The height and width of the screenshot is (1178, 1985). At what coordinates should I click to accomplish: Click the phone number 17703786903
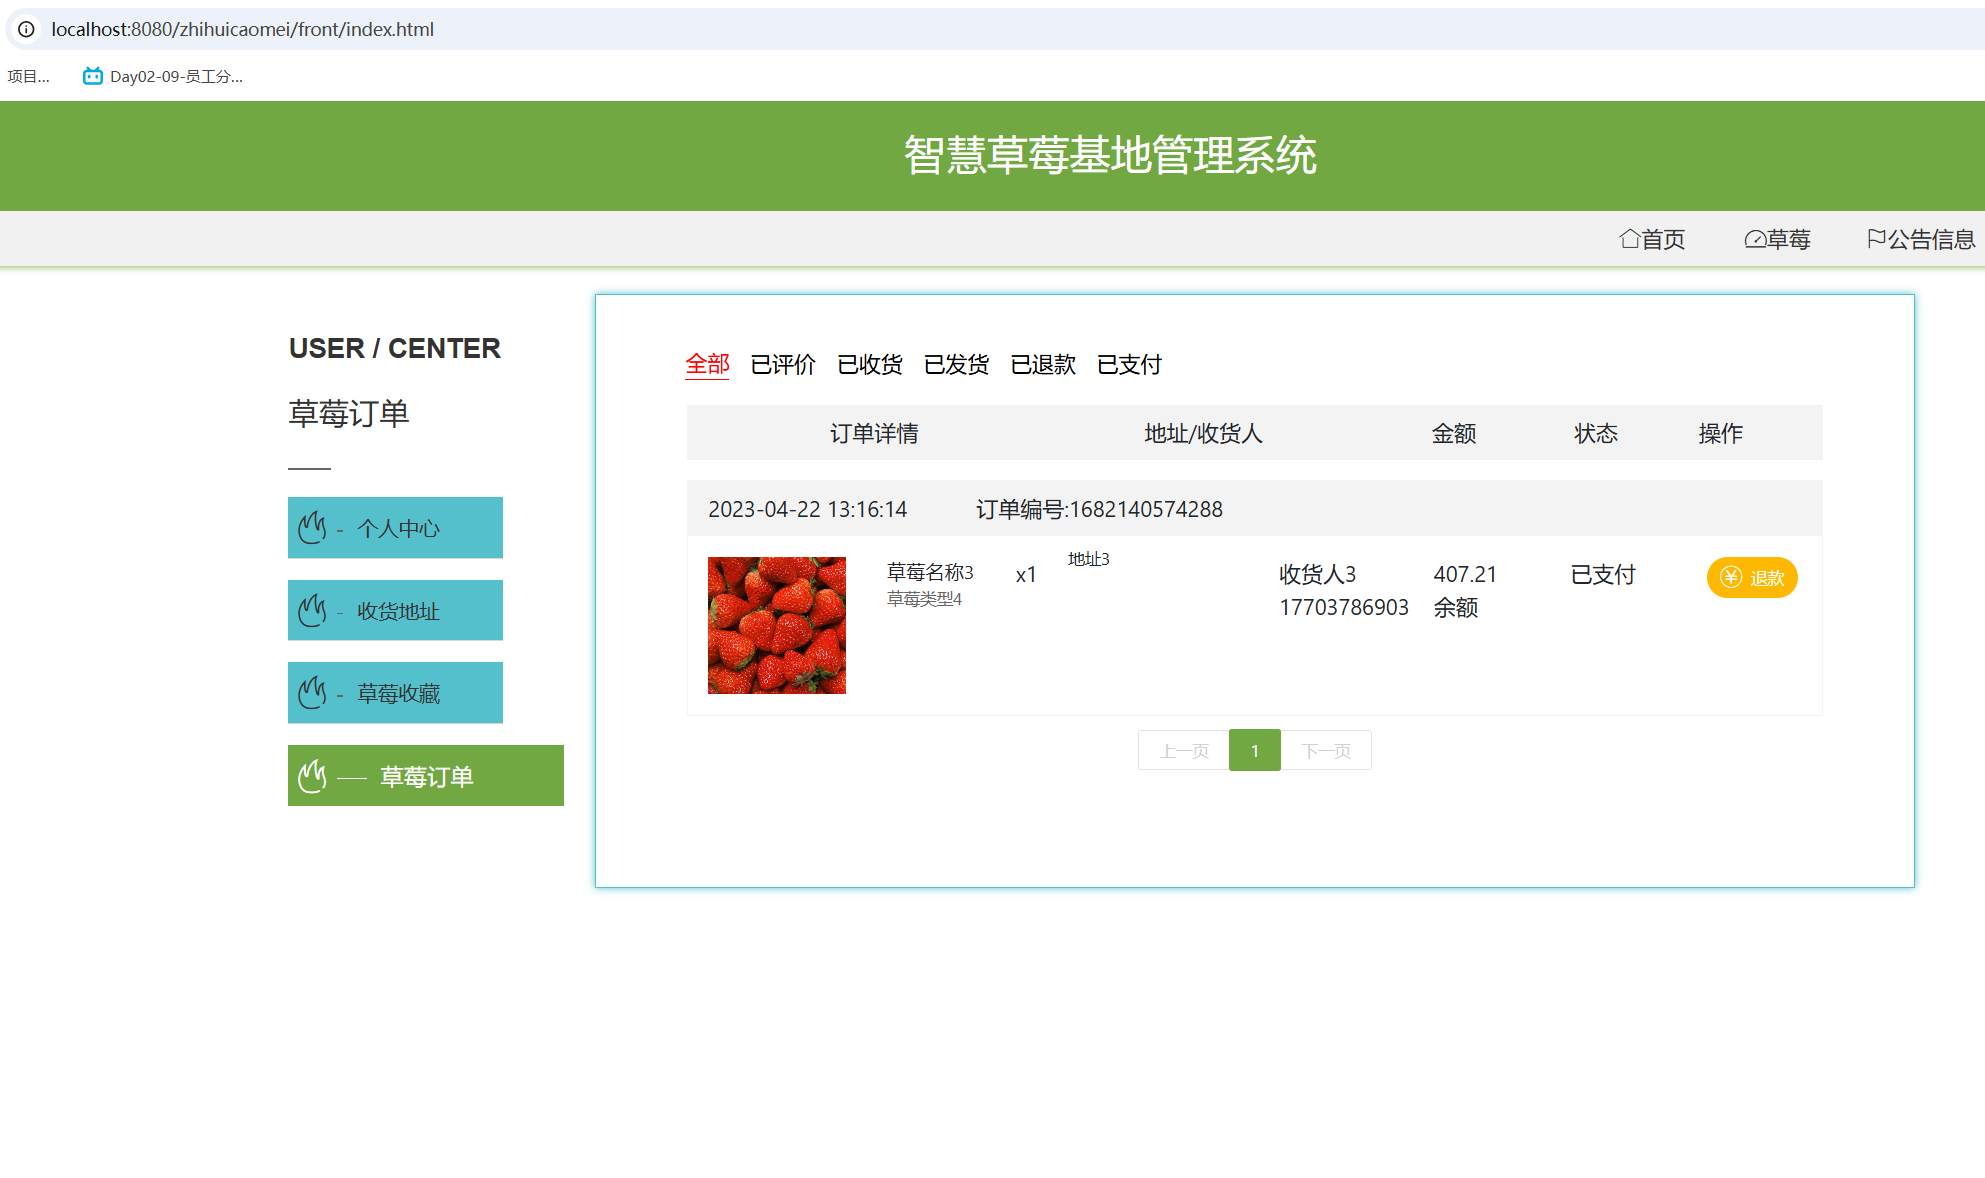tap(1344, 607)
